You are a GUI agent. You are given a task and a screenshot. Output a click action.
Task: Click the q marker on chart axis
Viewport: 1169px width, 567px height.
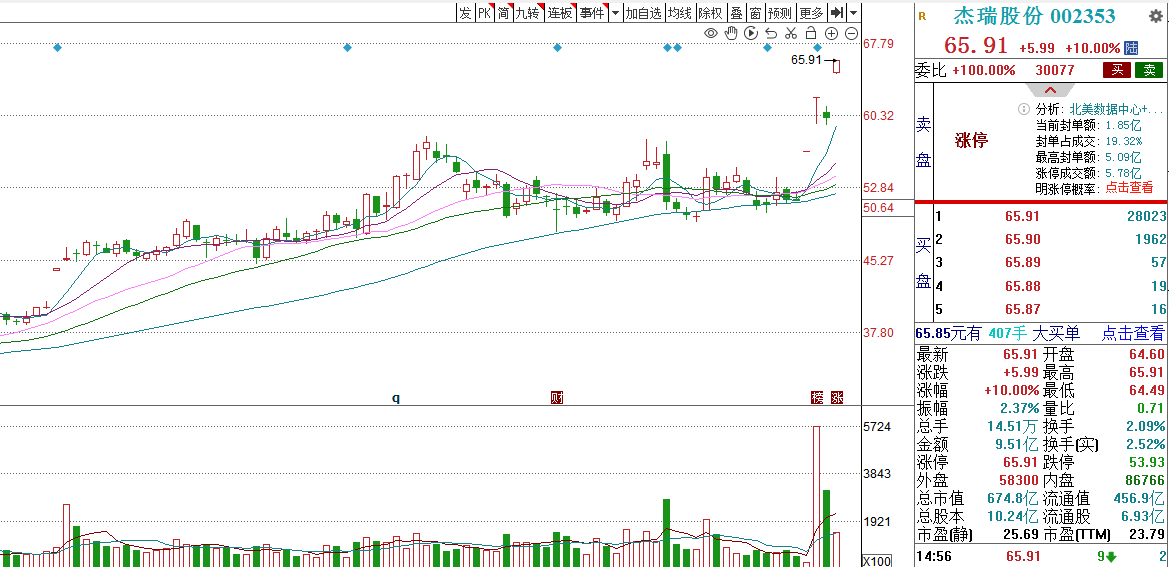click(397, 398)
